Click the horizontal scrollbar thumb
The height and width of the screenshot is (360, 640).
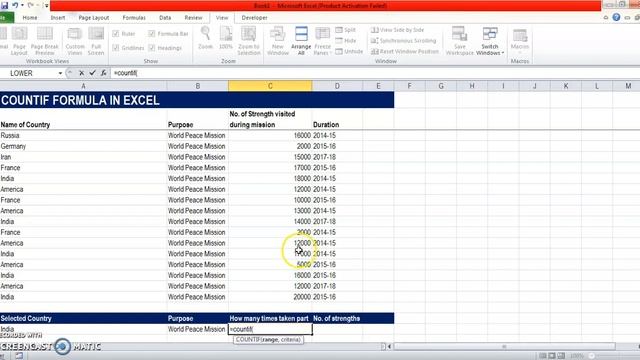(x=504, y=347)
